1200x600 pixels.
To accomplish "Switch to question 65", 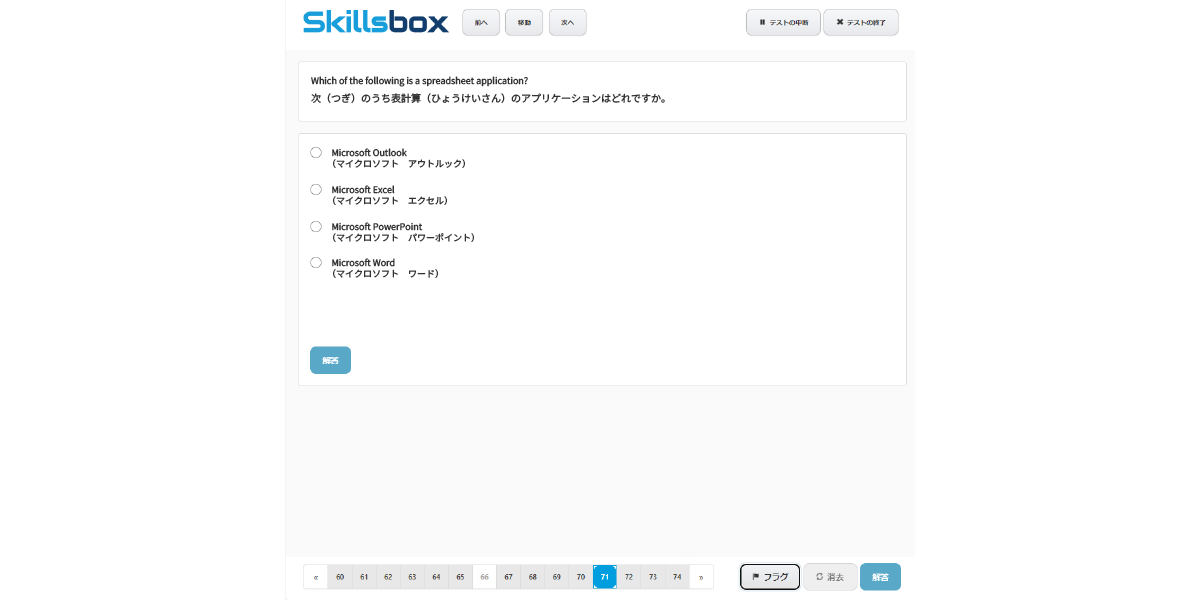I will pos(460,577).
